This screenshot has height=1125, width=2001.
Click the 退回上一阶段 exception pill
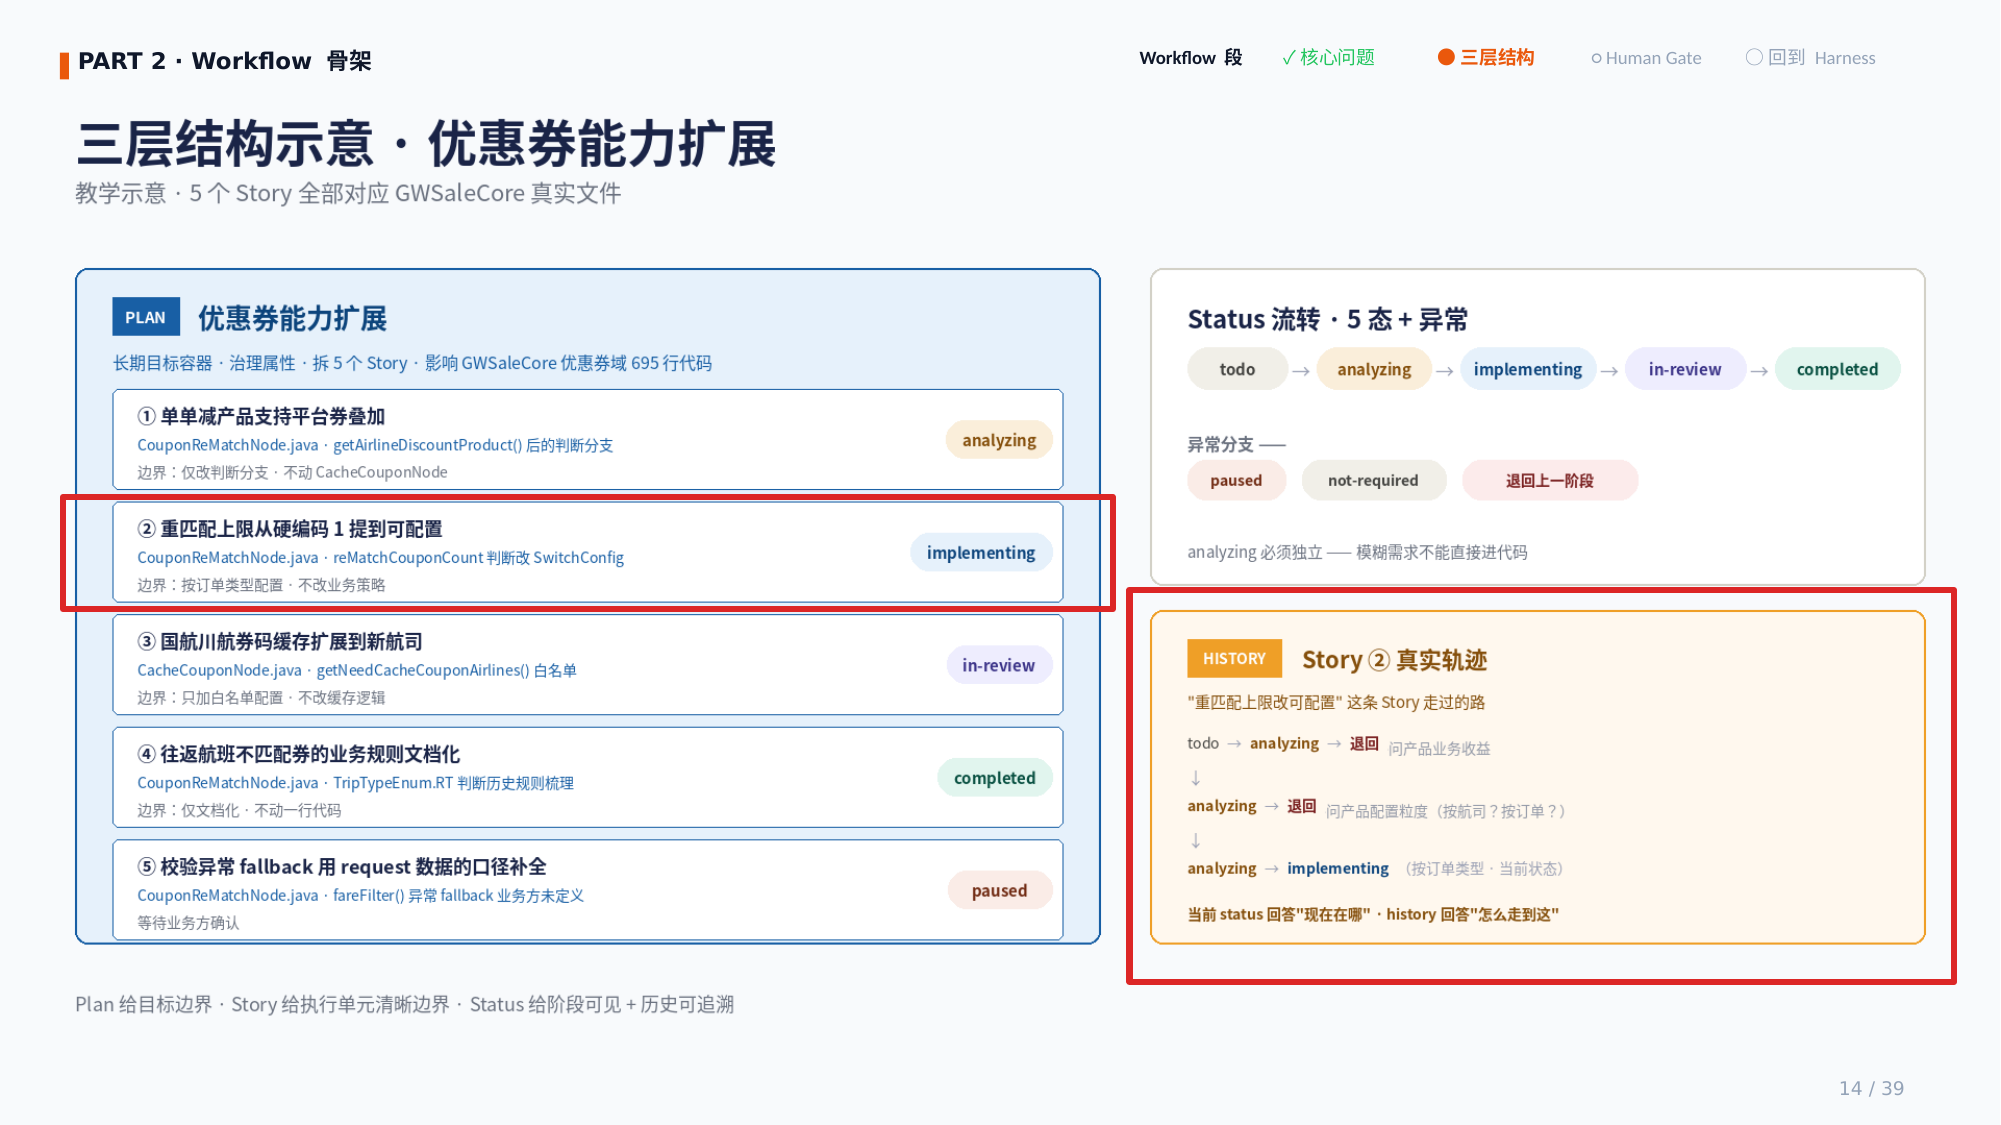click(x=1549, y=480)
